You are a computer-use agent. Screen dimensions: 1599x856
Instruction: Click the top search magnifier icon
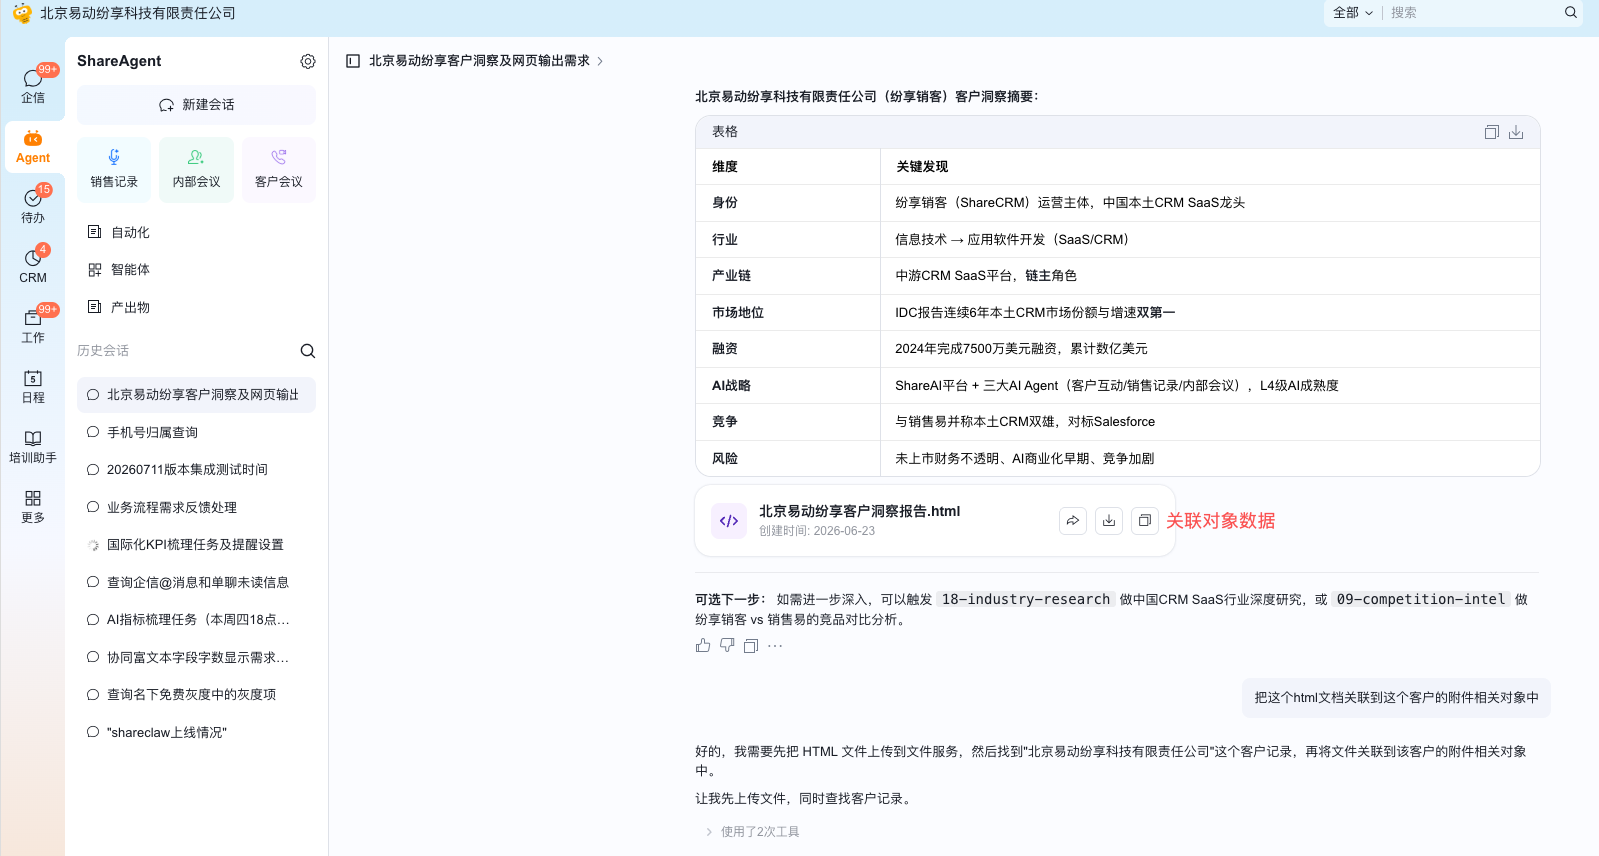point(1571,13)
